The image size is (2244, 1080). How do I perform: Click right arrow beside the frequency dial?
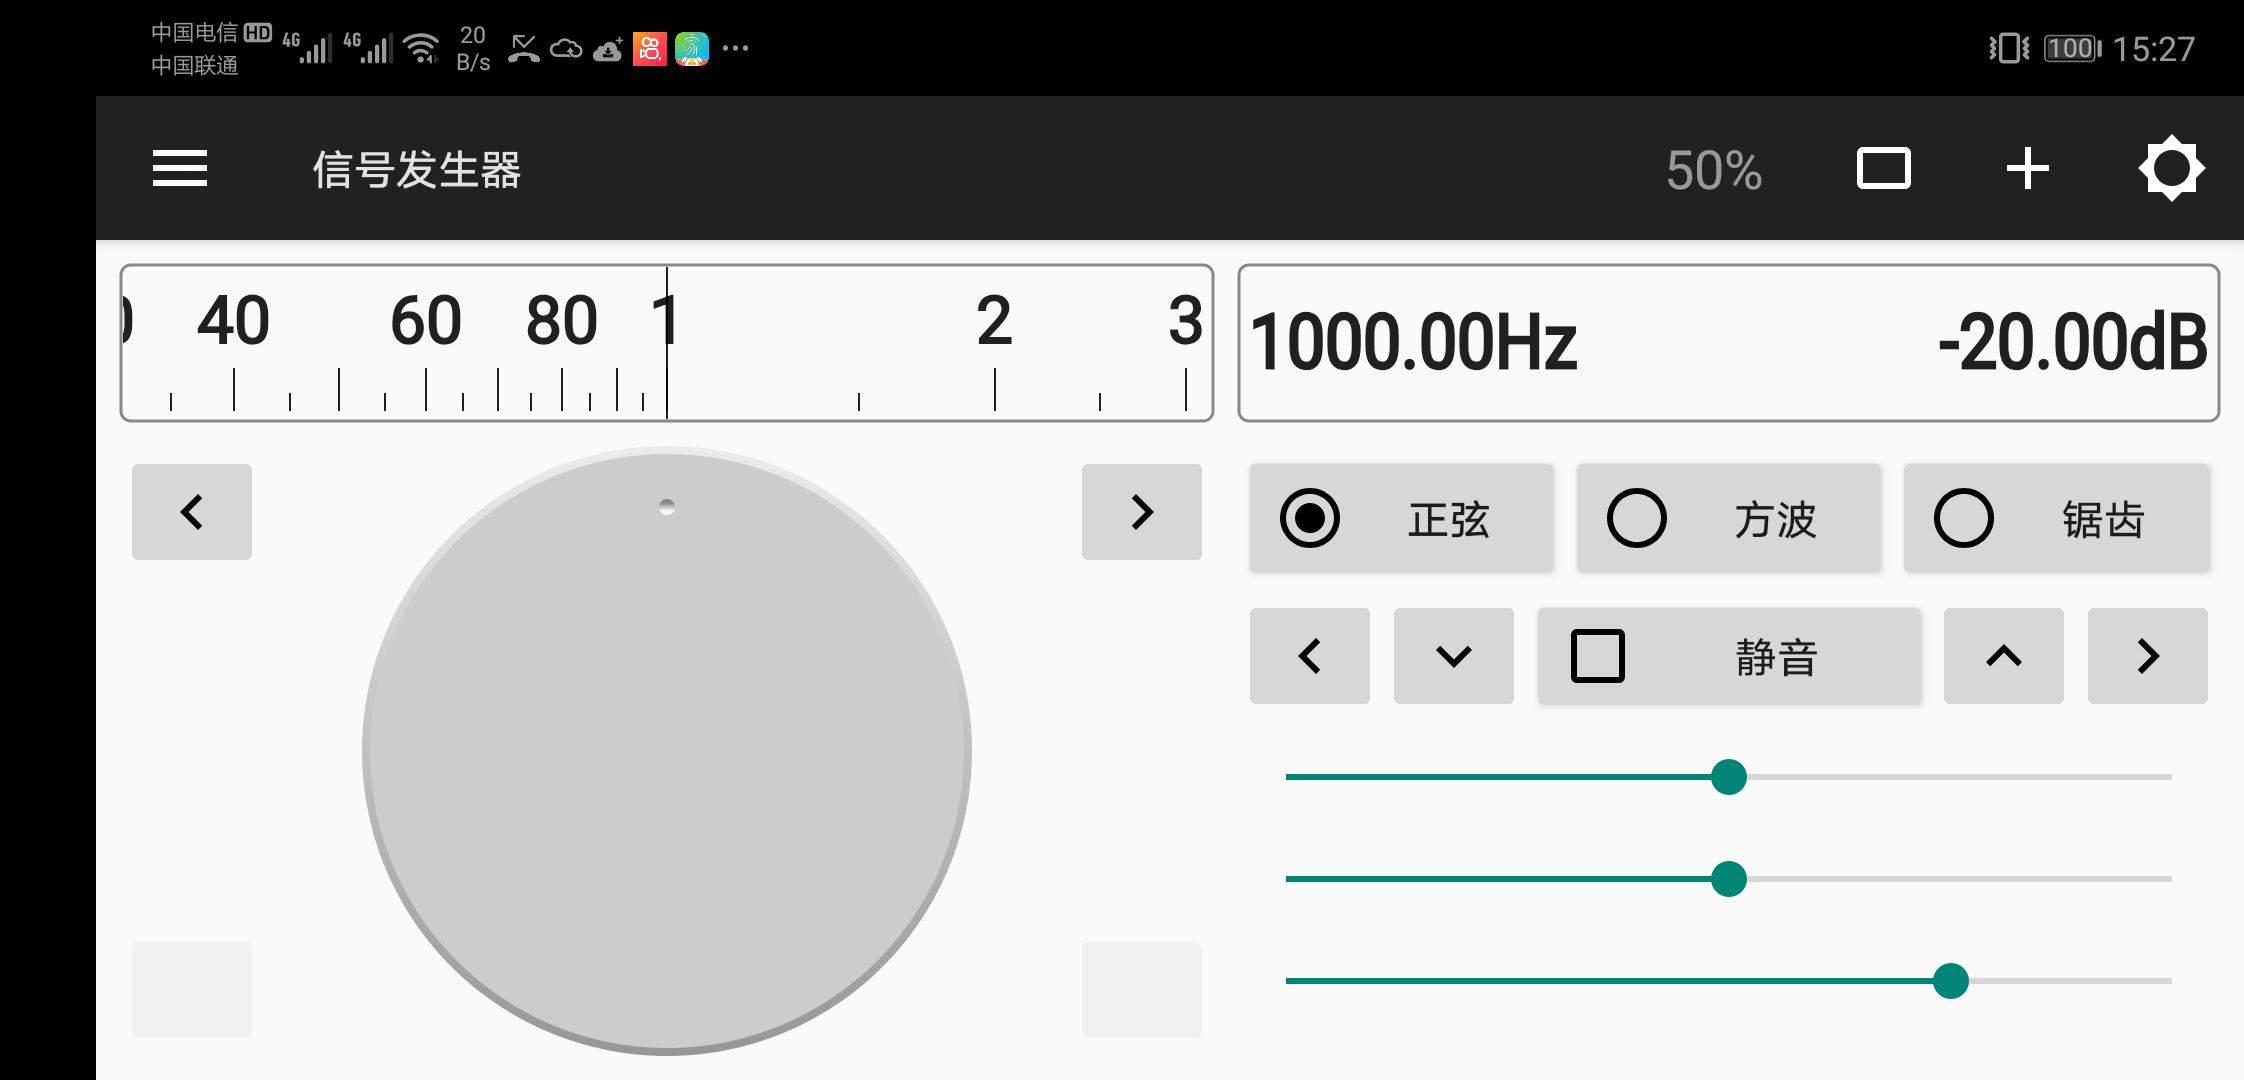tap(1141, 512)
